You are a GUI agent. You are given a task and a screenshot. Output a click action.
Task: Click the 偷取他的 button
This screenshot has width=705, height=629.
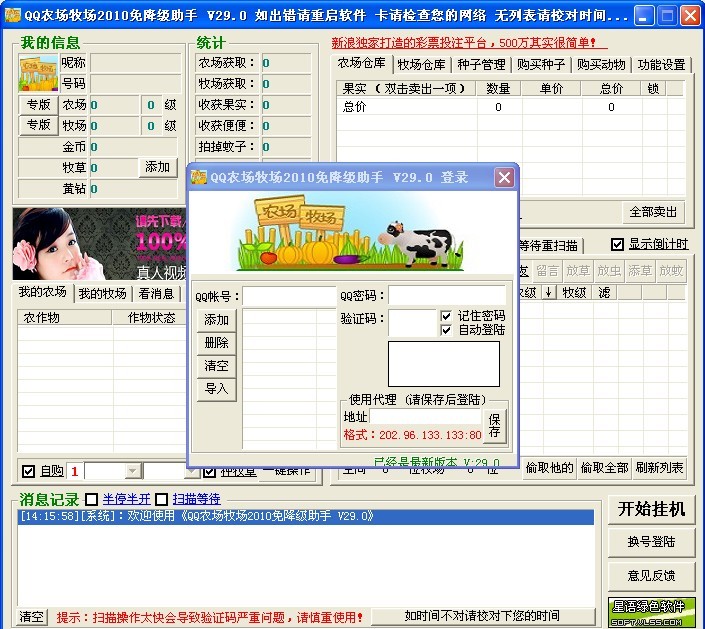click(549, 468)
